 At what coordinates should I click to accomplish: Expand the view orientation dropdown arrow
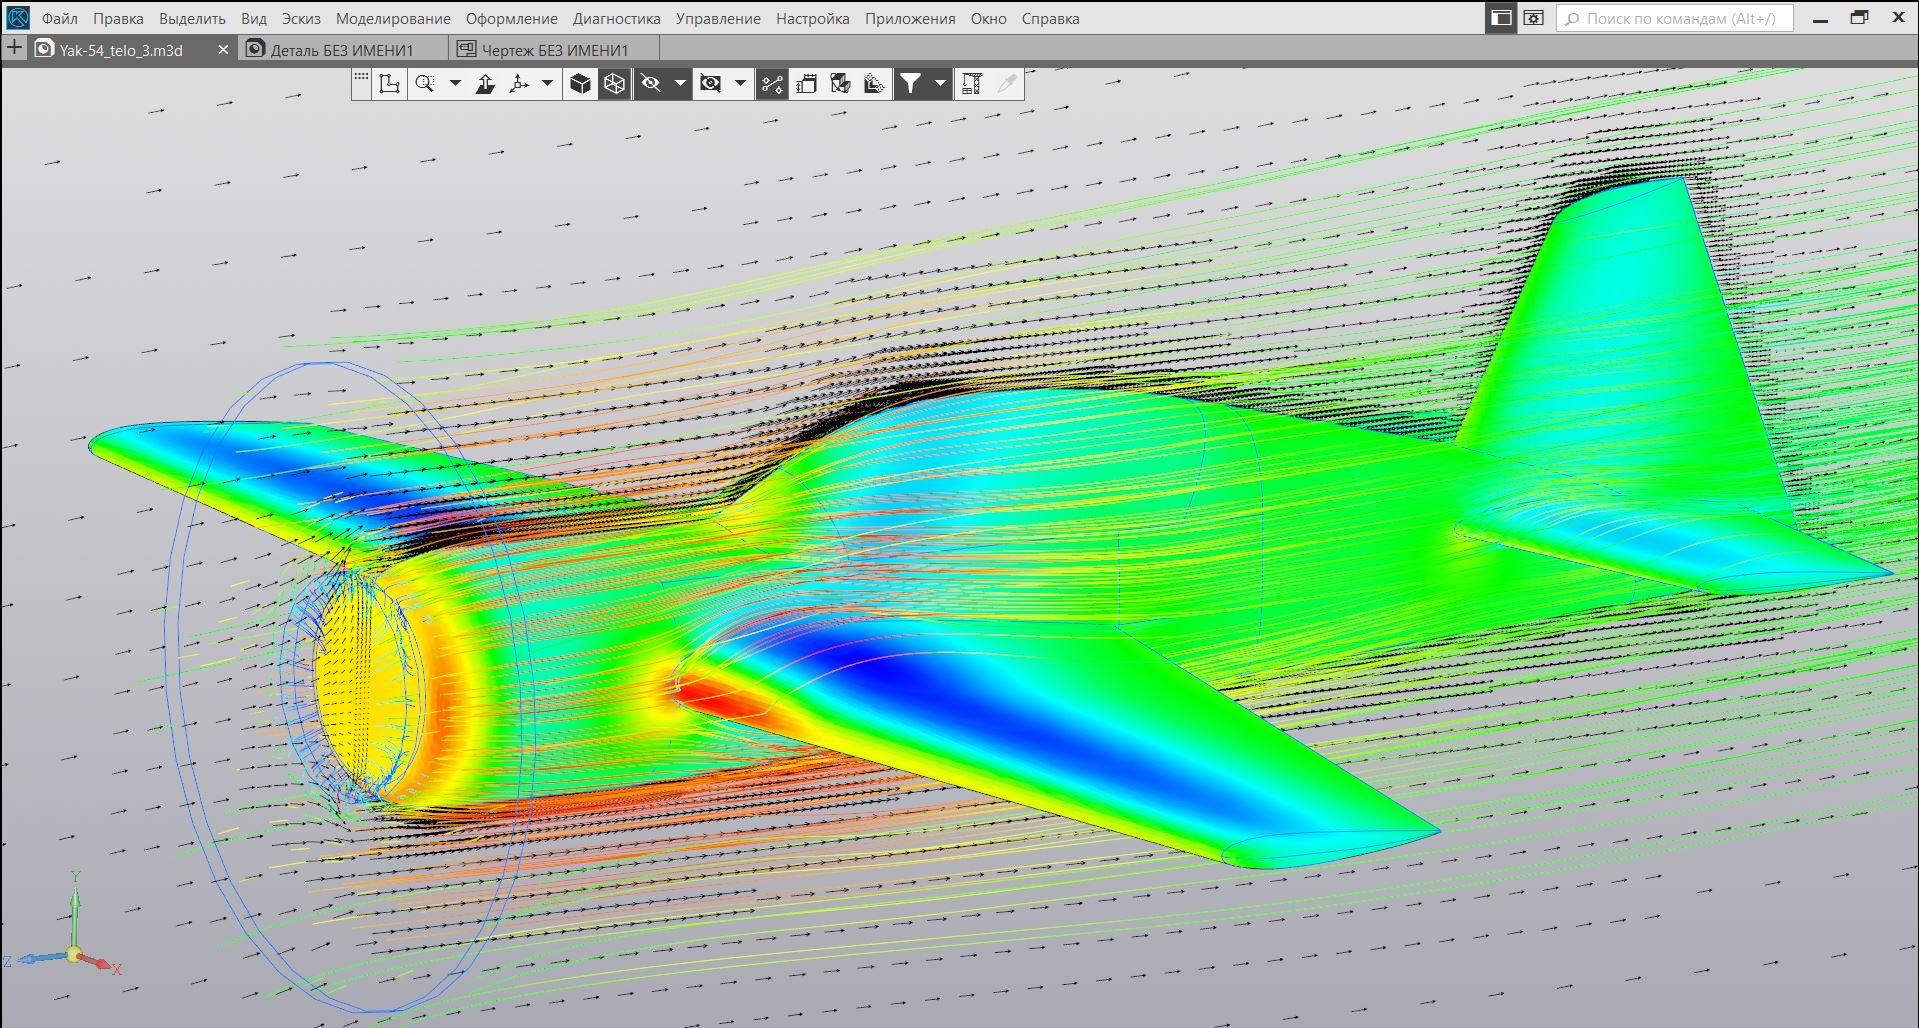[x=547, y=84]
